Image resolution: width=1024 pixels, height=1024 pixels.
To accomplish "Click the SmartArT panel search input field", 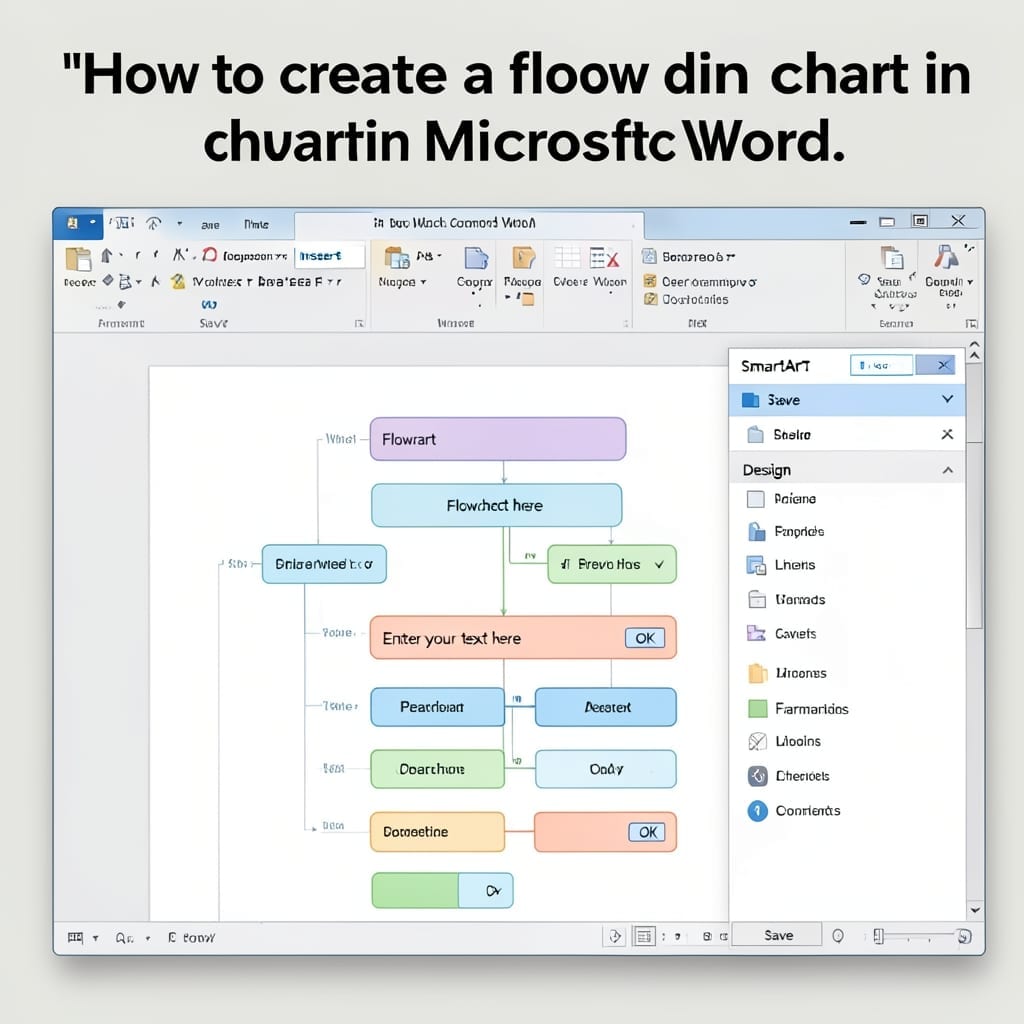I will pyautogui.click(x=881, y=365).
